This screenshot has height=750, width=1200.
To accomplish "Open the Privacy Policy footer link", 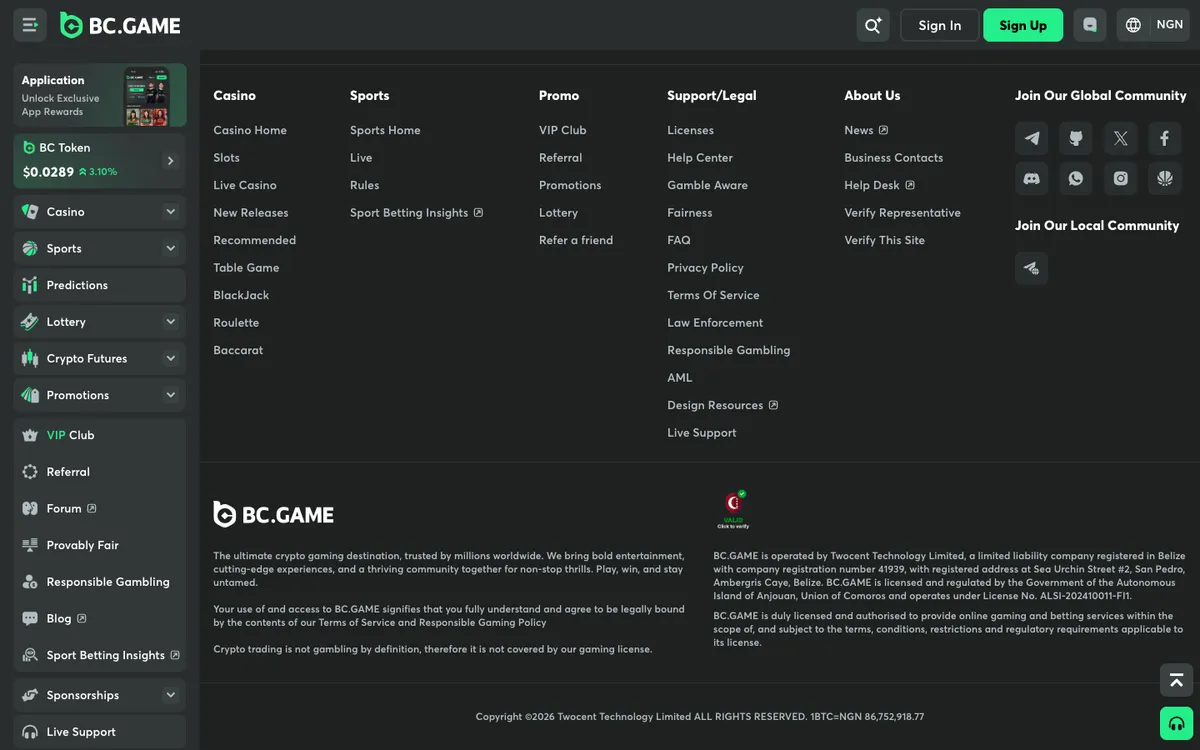I will click(705, 268).
